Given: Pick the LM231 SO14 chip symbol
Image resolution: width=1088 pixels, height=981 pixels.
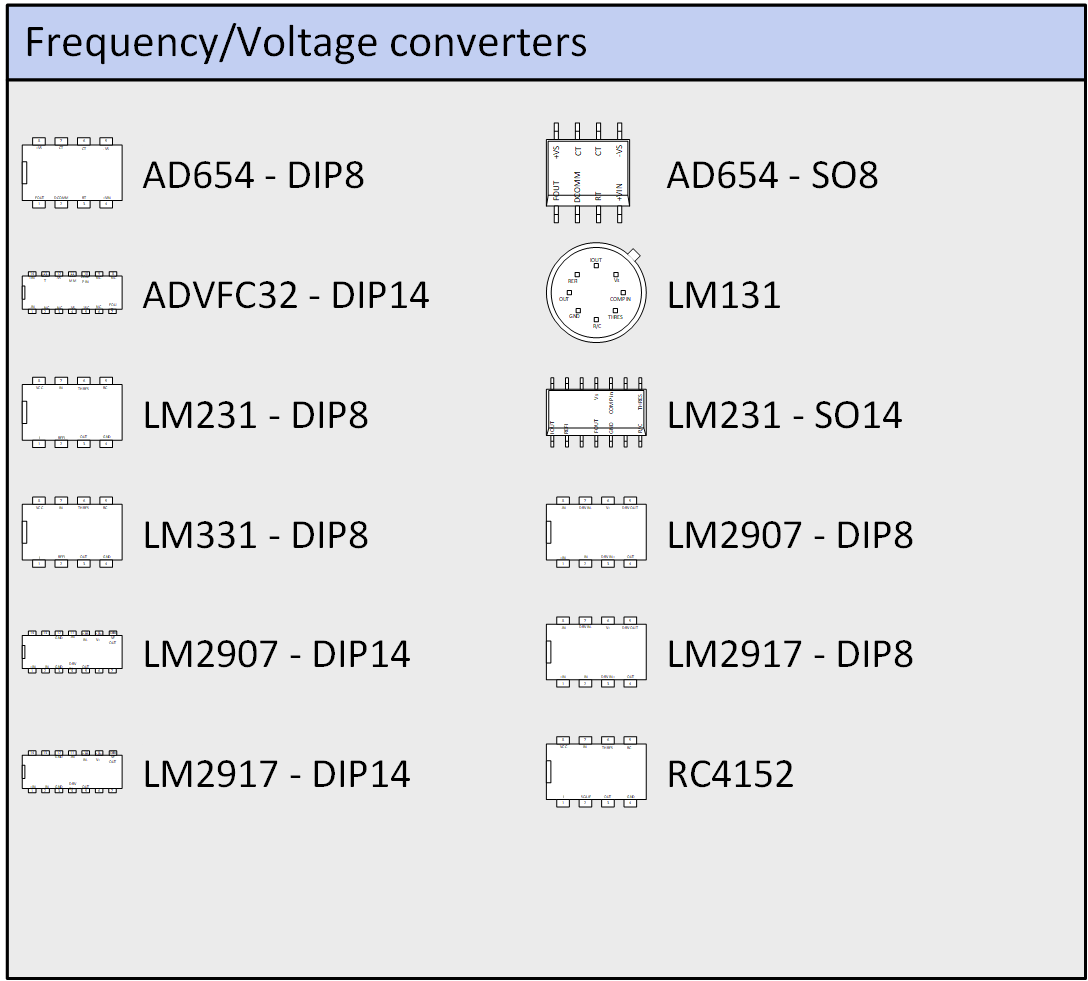Looking at the screenshot, I should click(596, 413).
